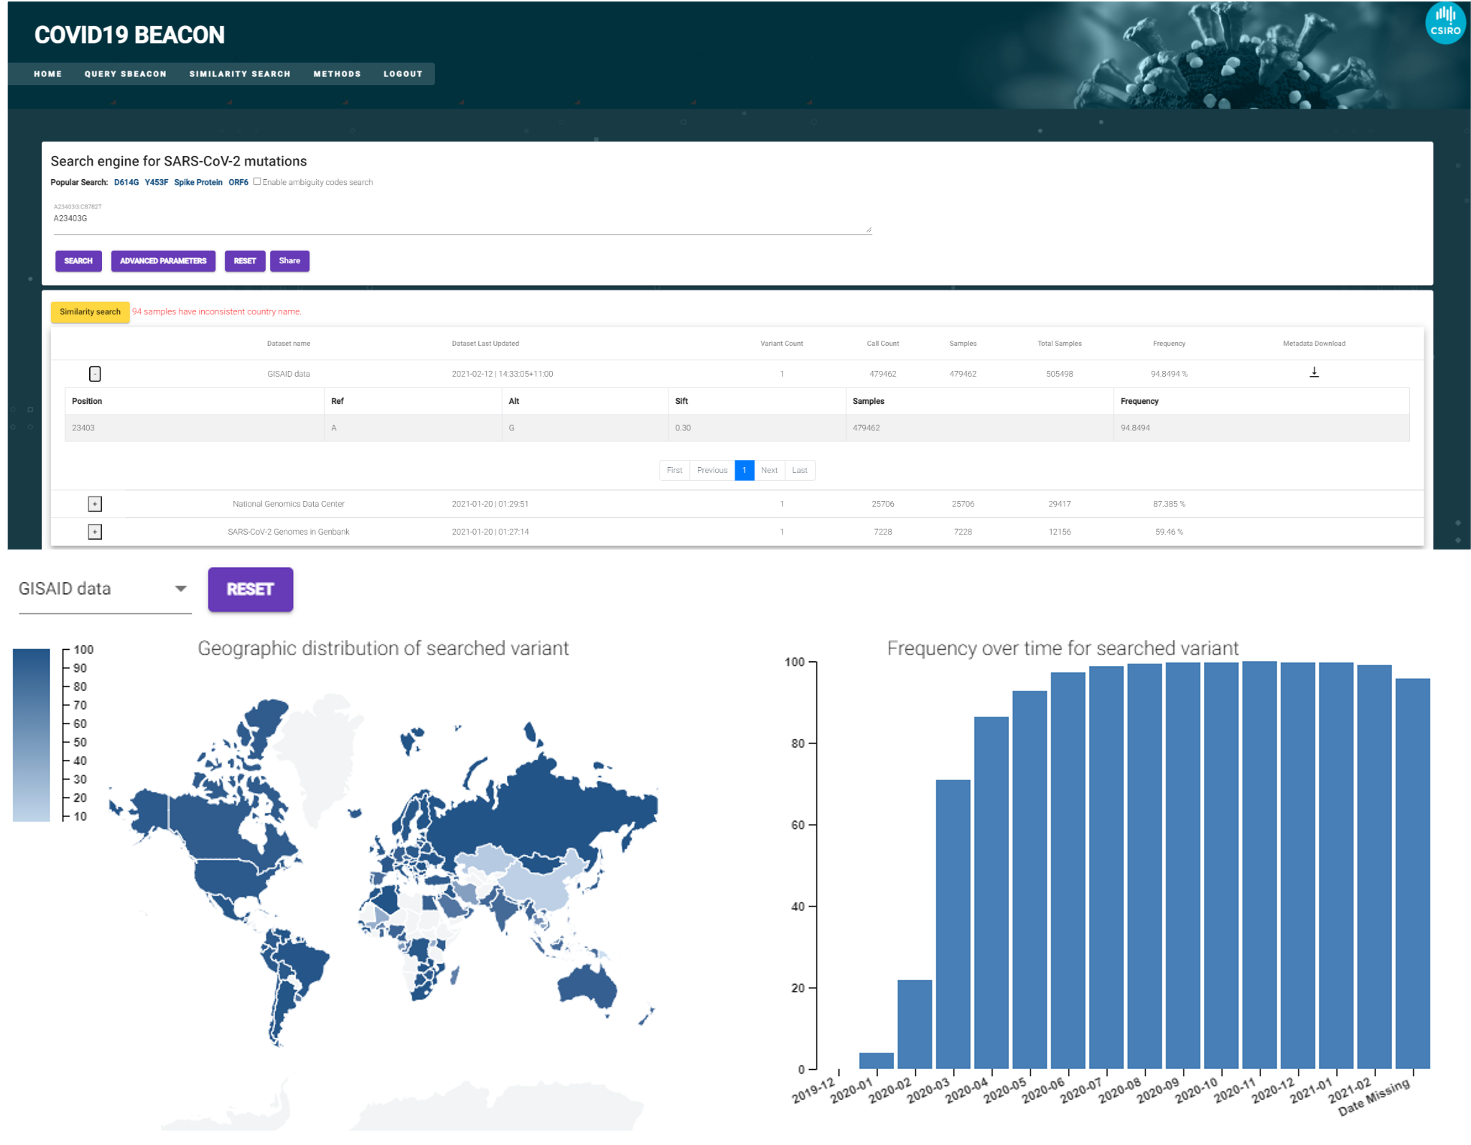
Task: Open Advanced Parameters
Action: [x=163, y=261]
